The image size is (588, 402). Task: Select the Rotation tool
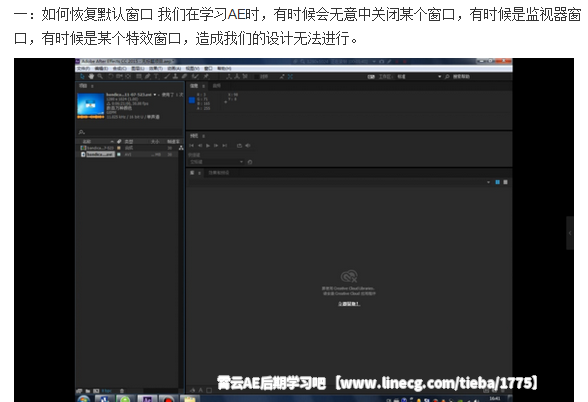111,76
